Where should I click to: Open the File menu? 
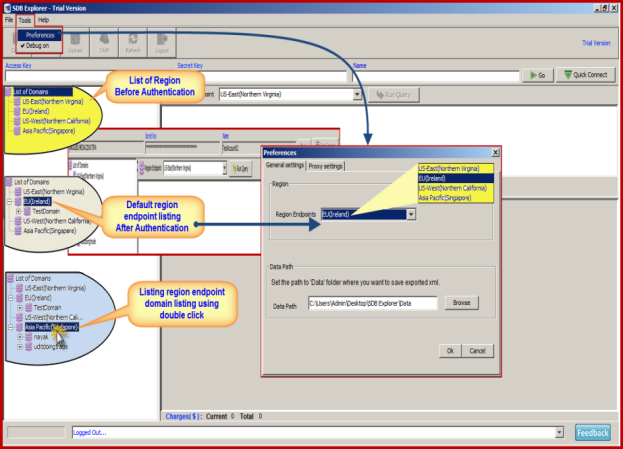9,20
